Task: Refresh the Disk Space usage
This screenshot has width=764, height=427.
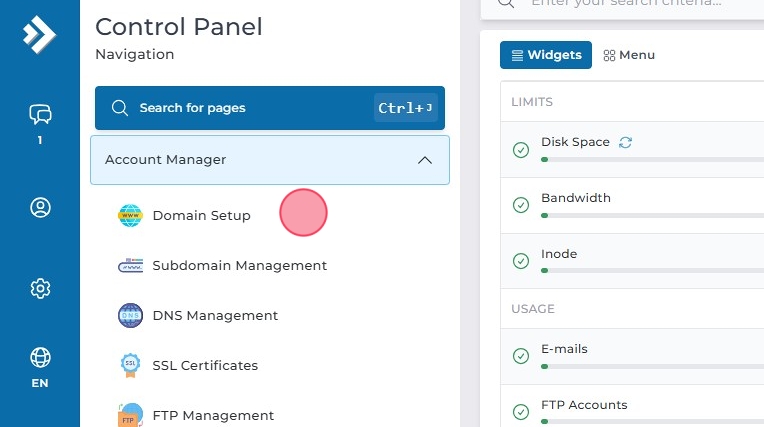Action: tap(626, 142)
